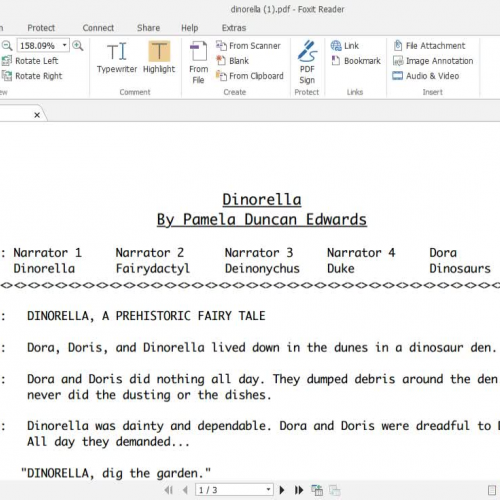500x500 pixels.
Task: Go to the first page
Action: point(168,490)
